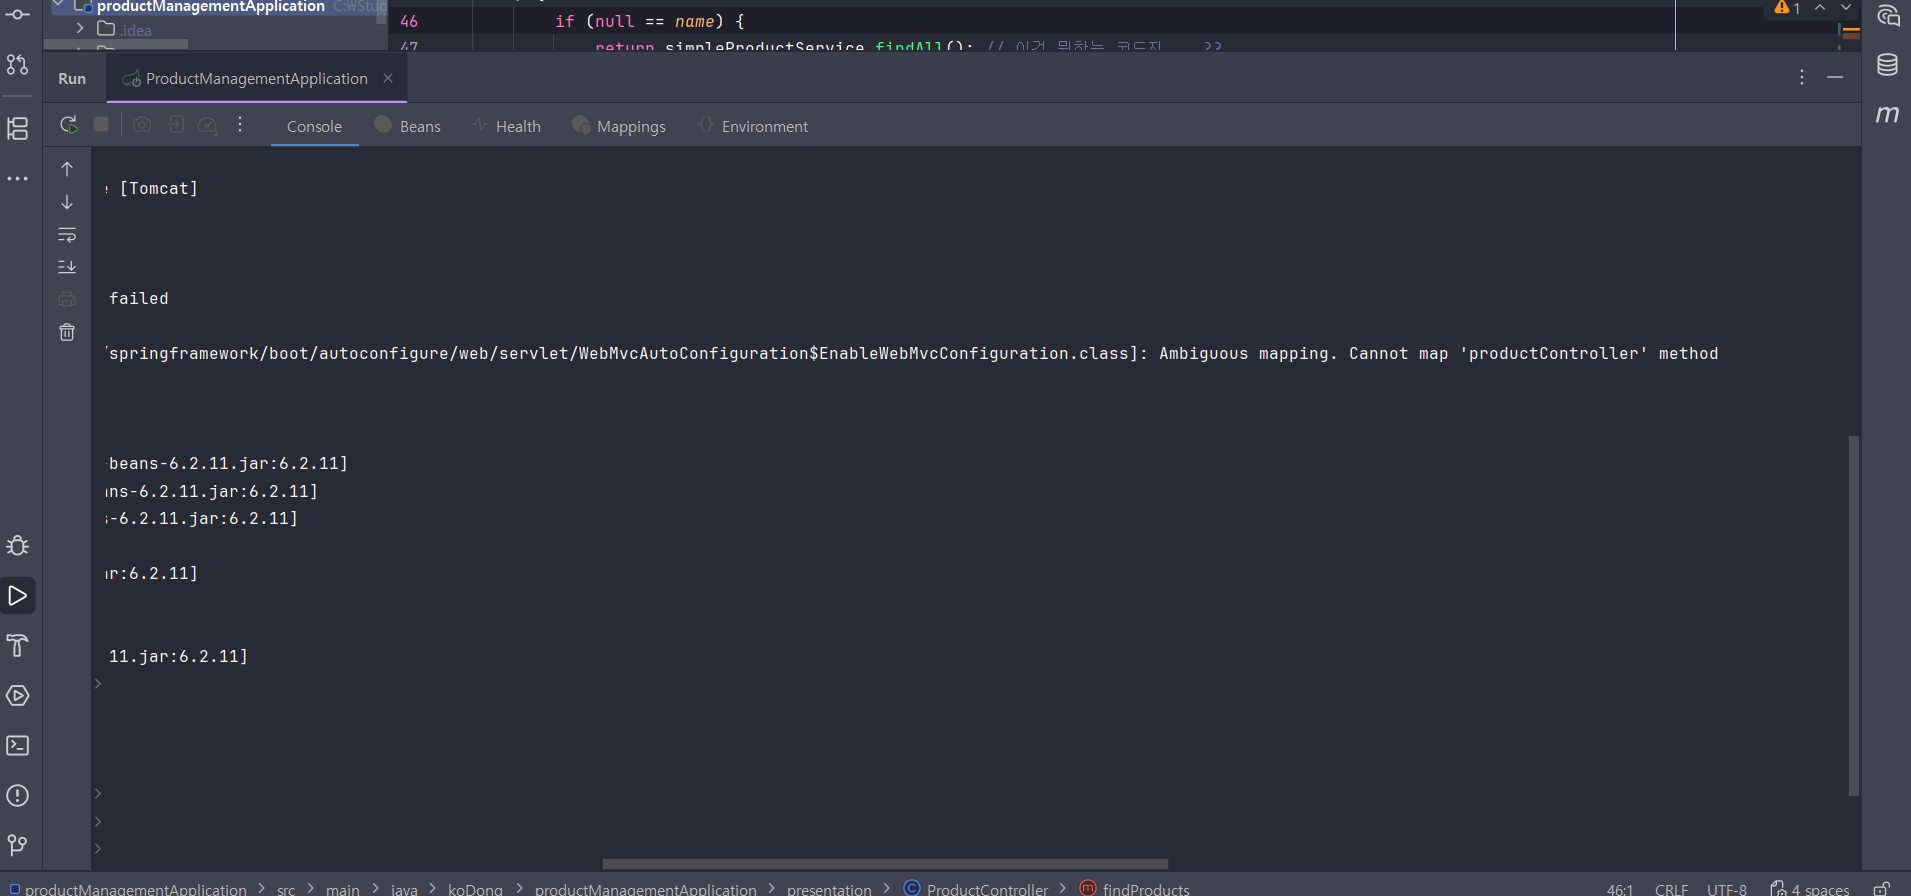Click the 'failed' console text
The image size is (1911, 896).
(x=139, y=298)
